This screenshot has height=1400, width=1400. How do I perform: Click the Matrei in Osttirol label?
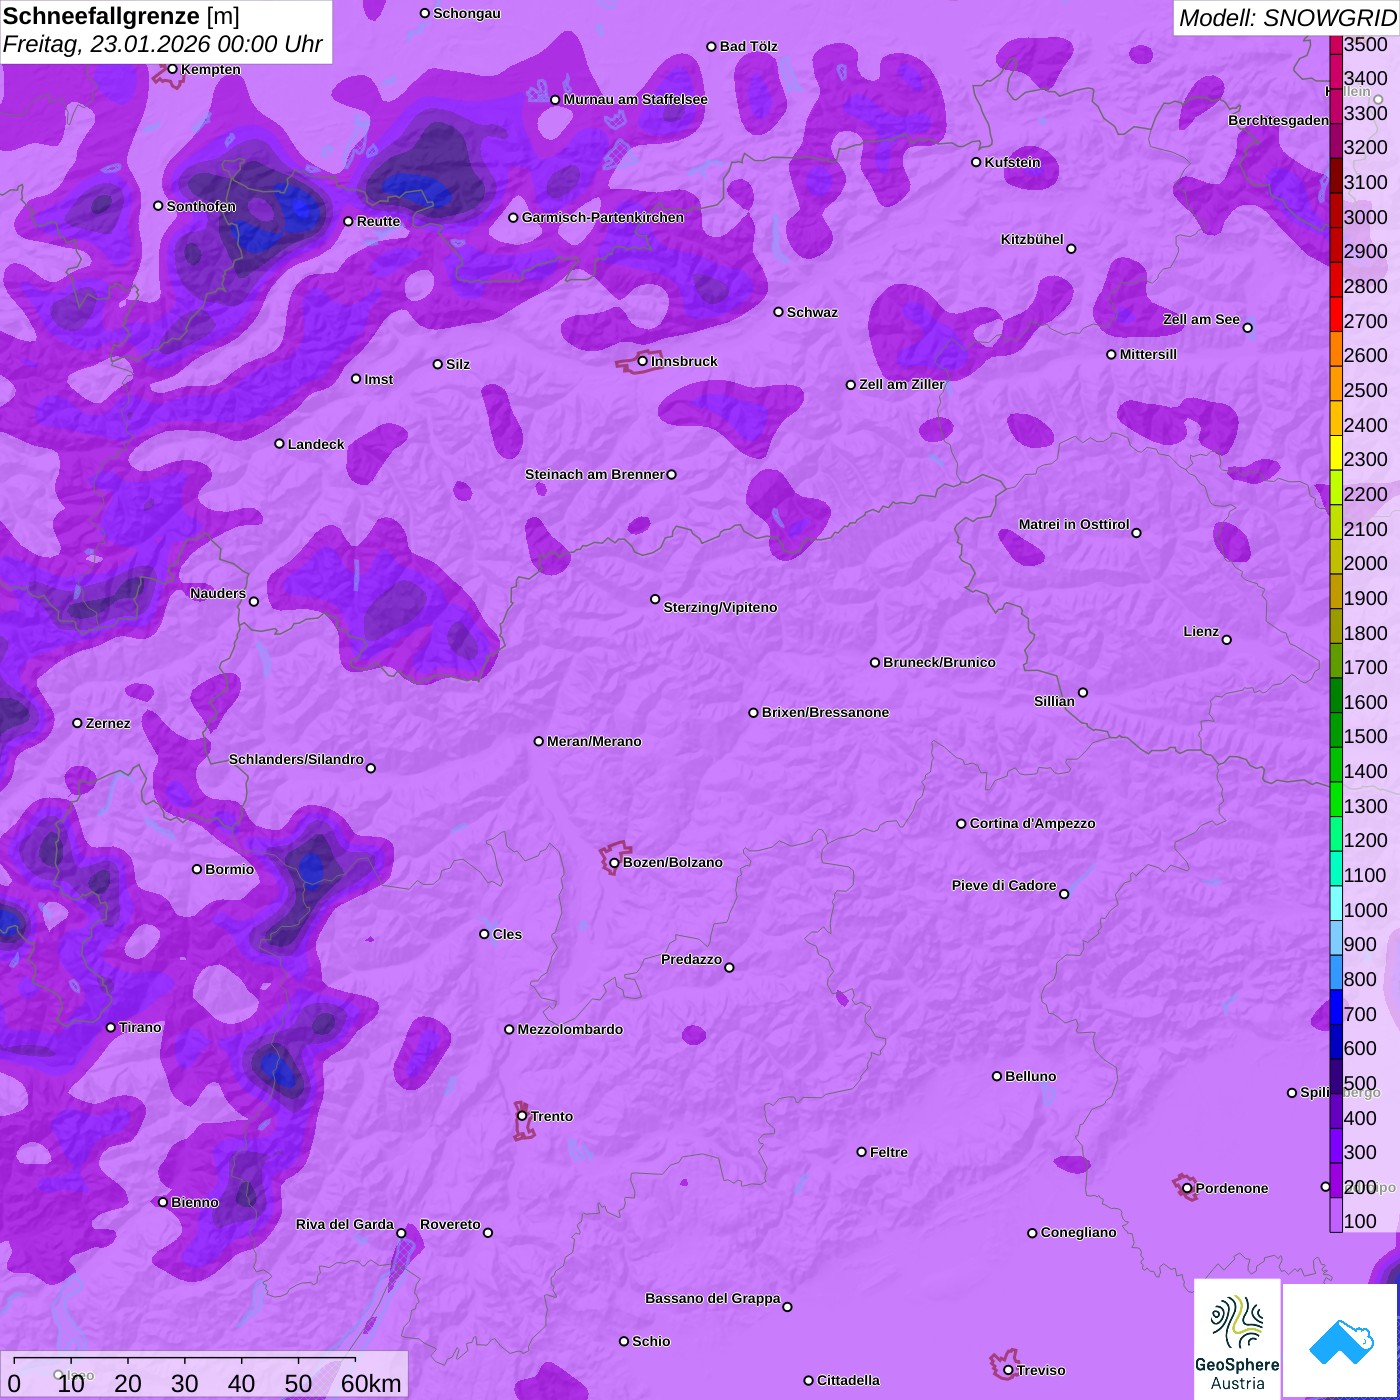pyautogui.click(x=1074, y=524)
